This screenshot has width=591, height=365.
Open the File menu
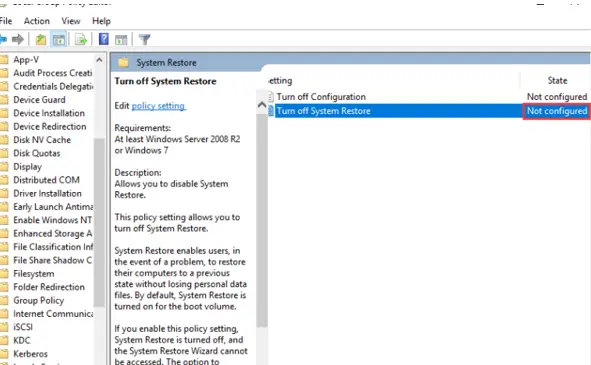point(6,21)
